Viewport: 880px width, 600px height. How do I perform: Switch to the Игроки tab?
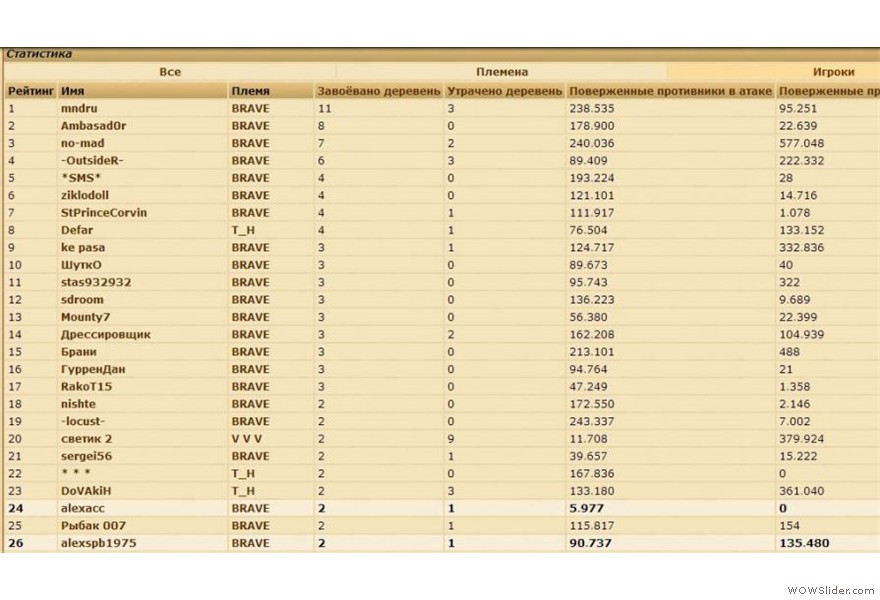tap(832, 71)
